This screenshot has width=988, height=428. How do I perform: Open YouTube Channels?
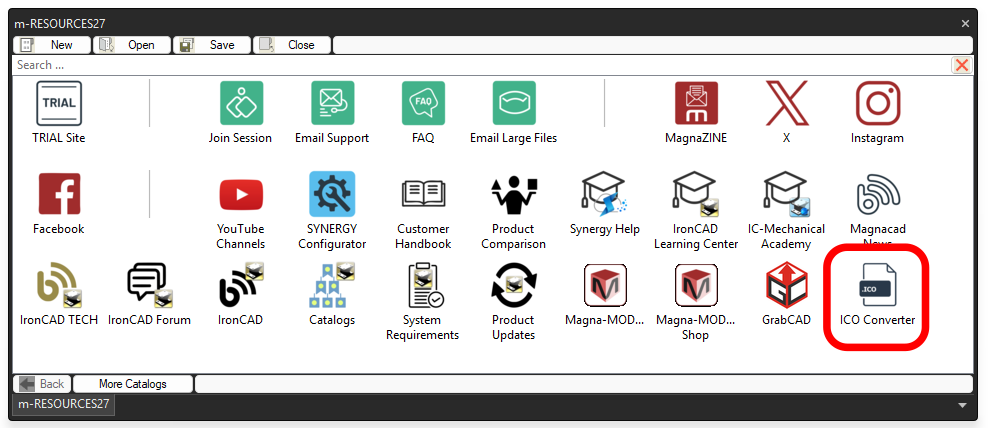click(x=241, y=194)
